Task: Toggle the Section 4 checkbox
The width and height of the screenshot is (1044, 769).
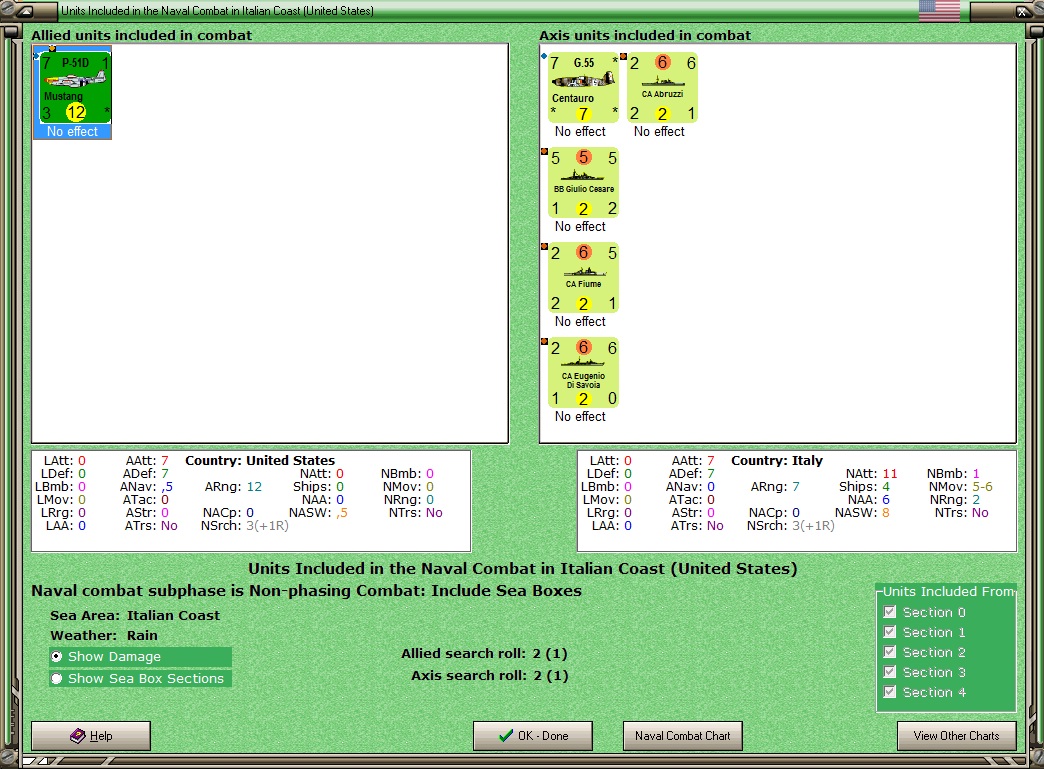Action: point(890,692)
